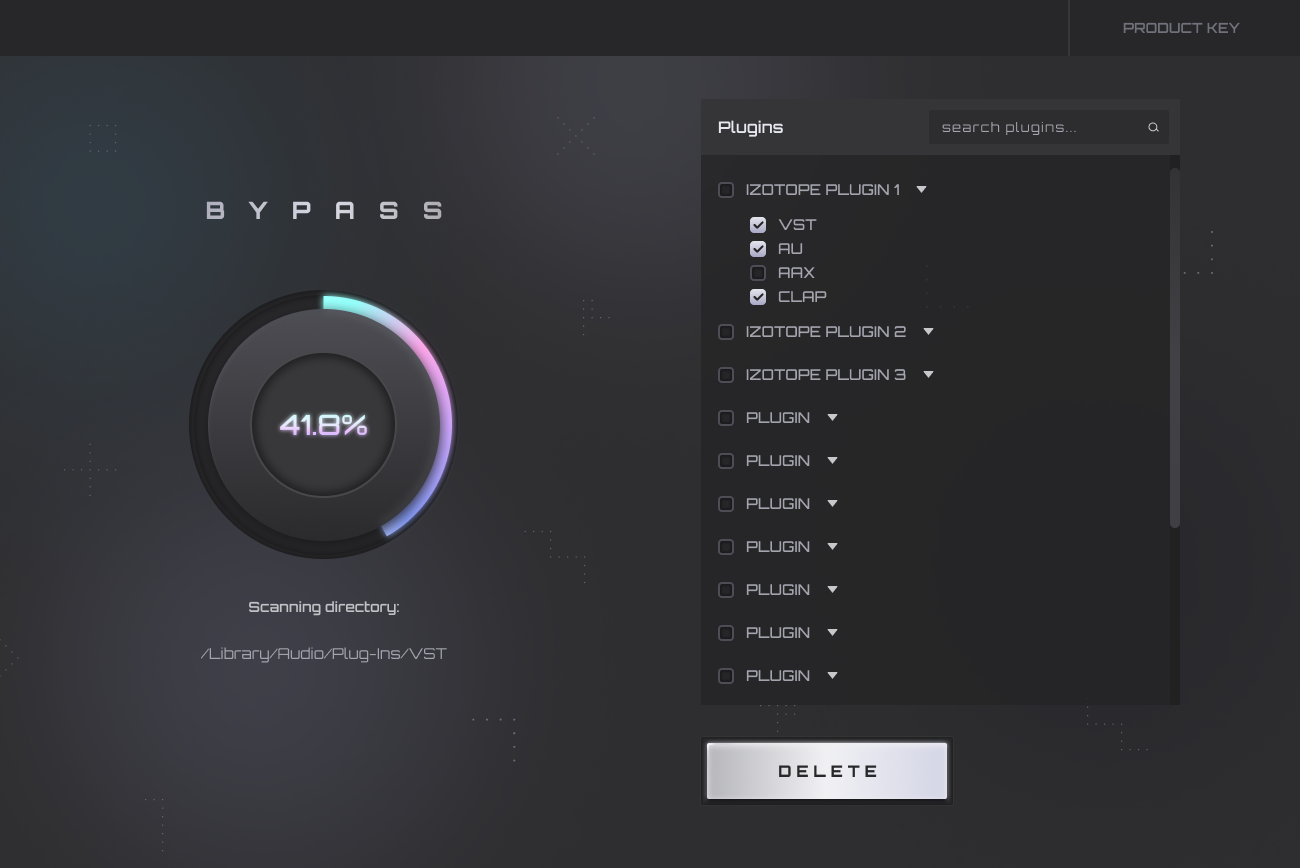
Task: Click the search magnifier icon
Action: 1152,127
